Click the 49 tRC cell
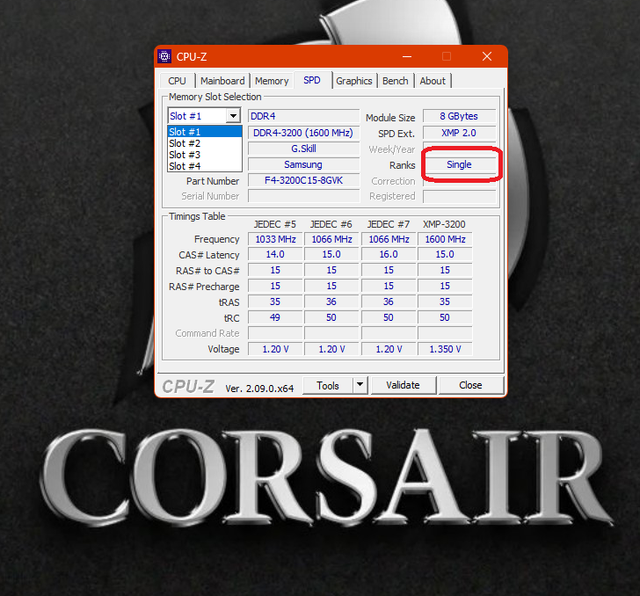 point(276,318)
